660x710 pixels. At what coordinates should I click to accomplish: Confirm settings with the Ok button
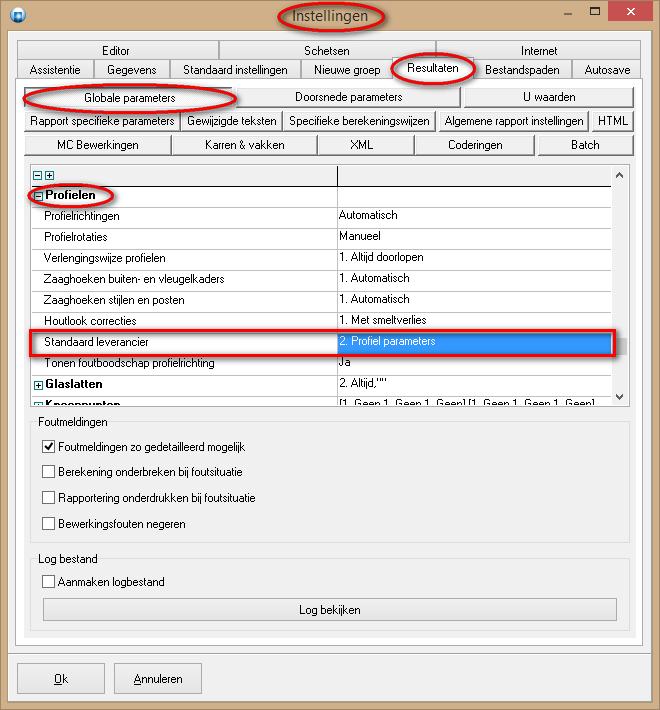[61, 678]
